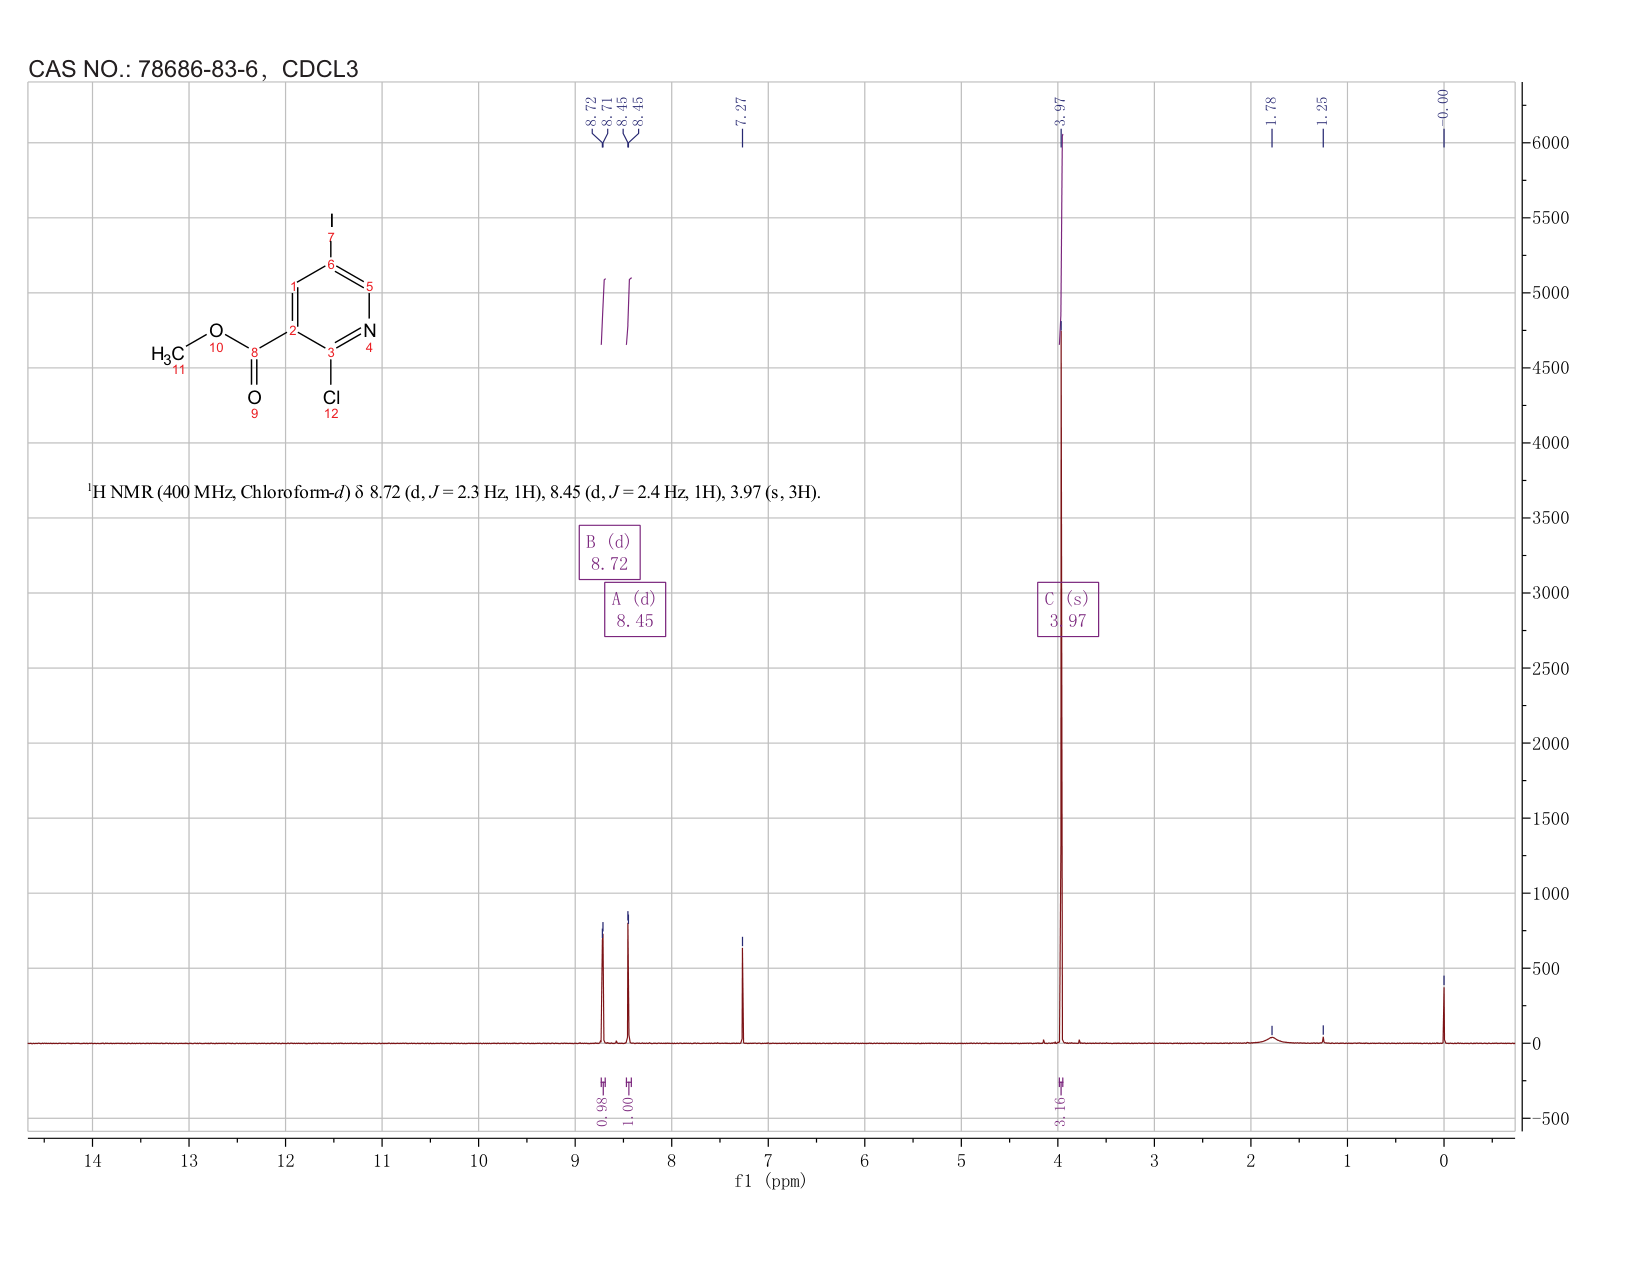Click the 1H NMR assignment text line
The image size is (1650, 1275).
click(x=454, y=493)
